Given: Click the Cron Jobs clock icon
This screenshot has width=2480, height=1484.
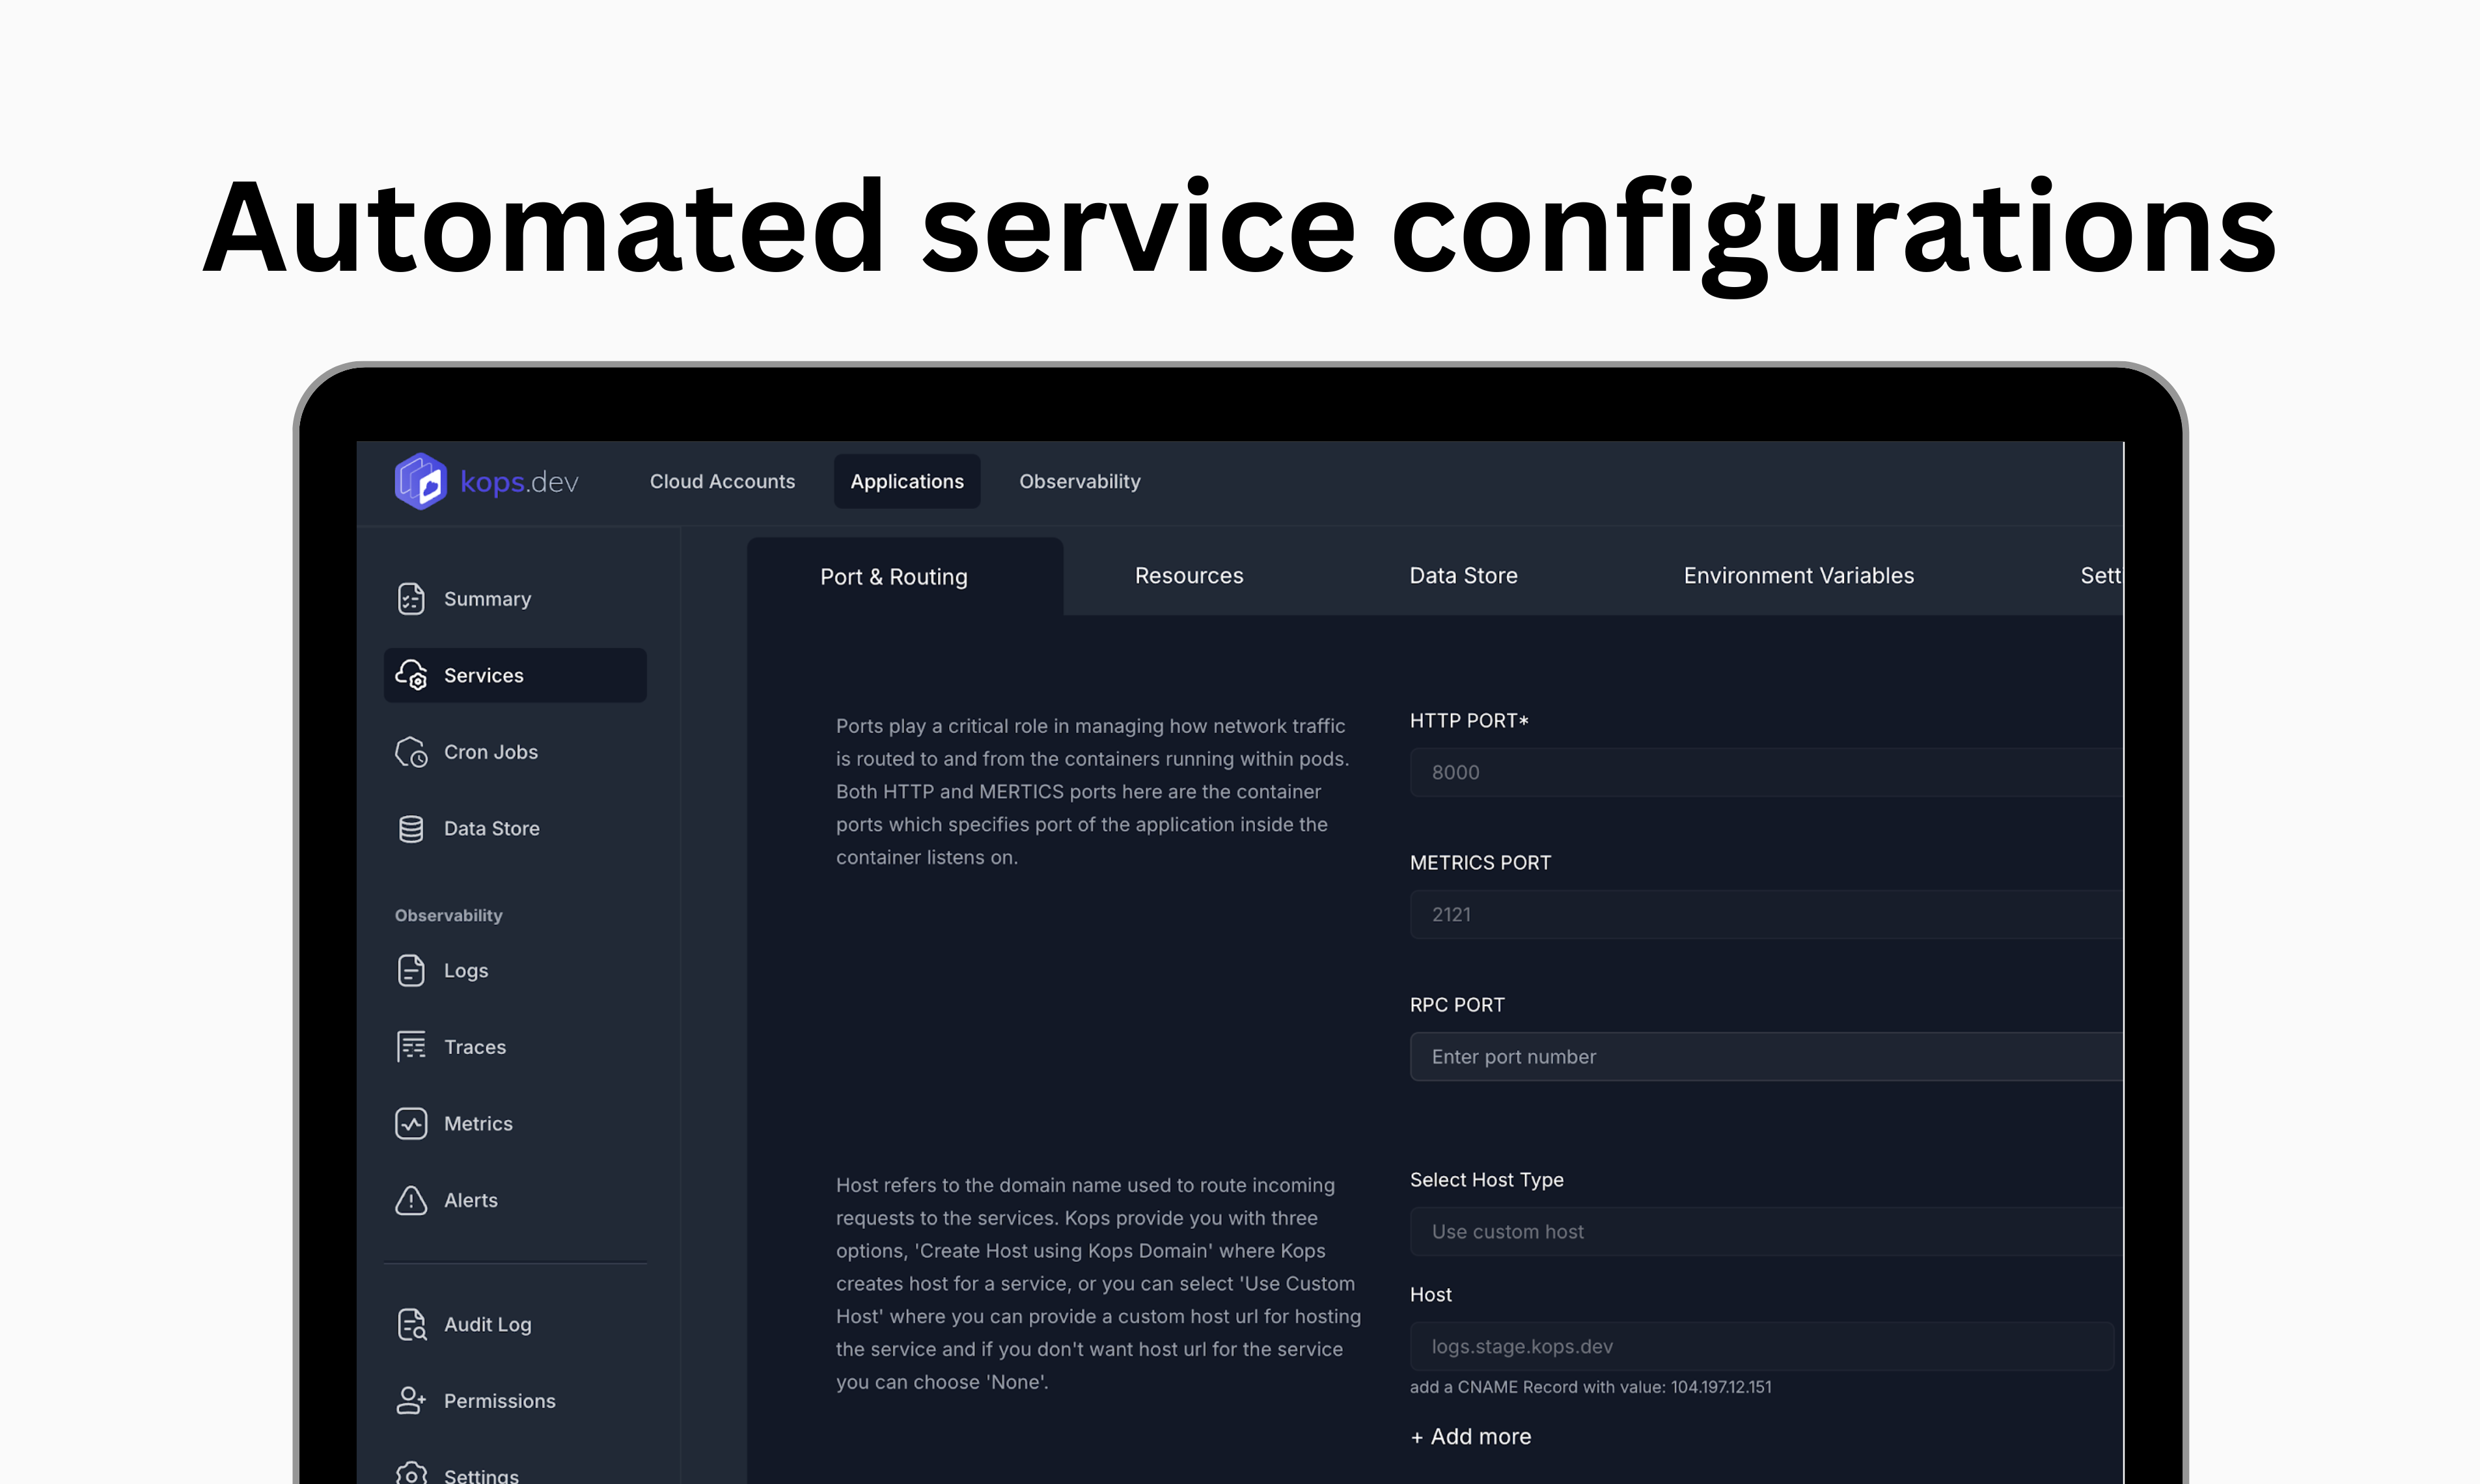Looking at the screenshot, I should click(x=411, y=752).
